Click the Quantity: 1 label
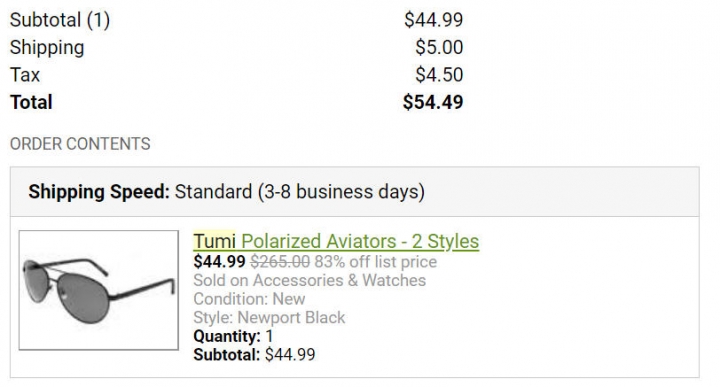 (x=233, y=336)
